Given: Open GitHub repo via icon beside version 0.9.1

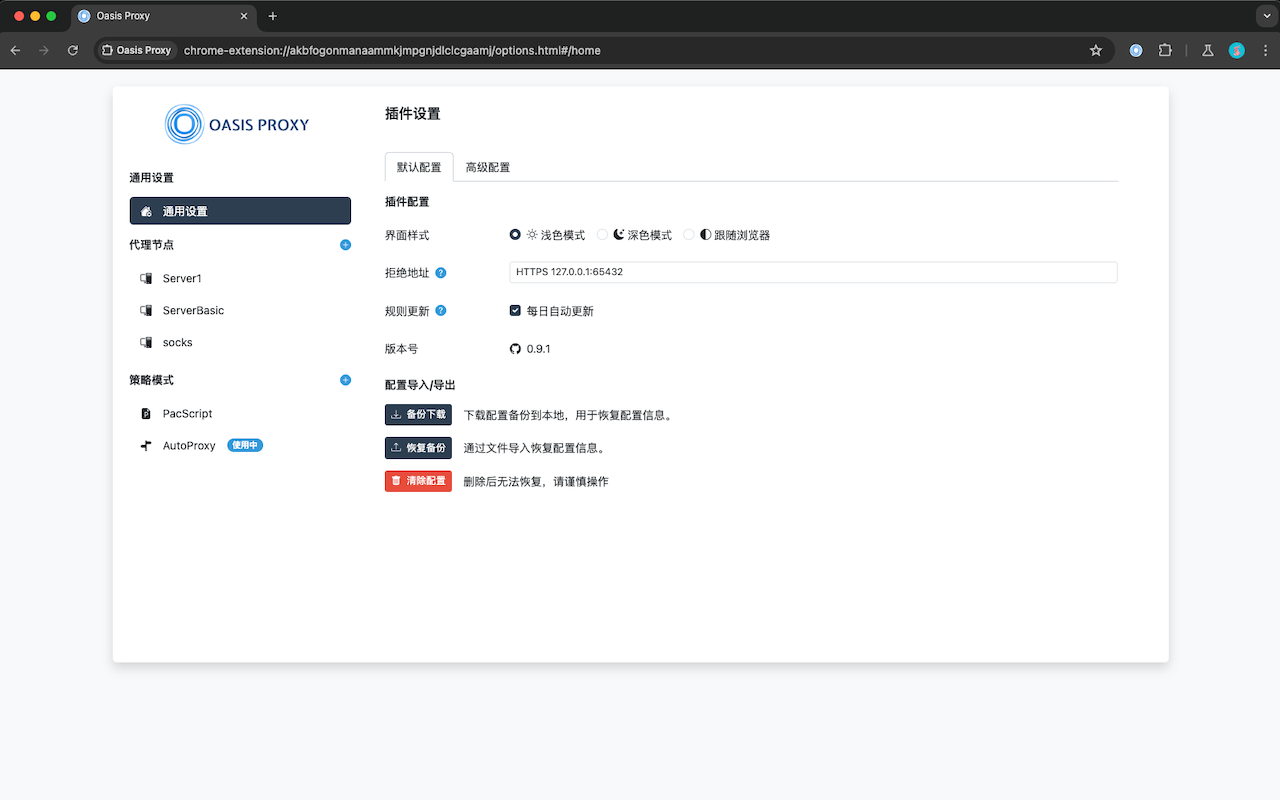Looking at the screenshot, I should click(515, 348).
